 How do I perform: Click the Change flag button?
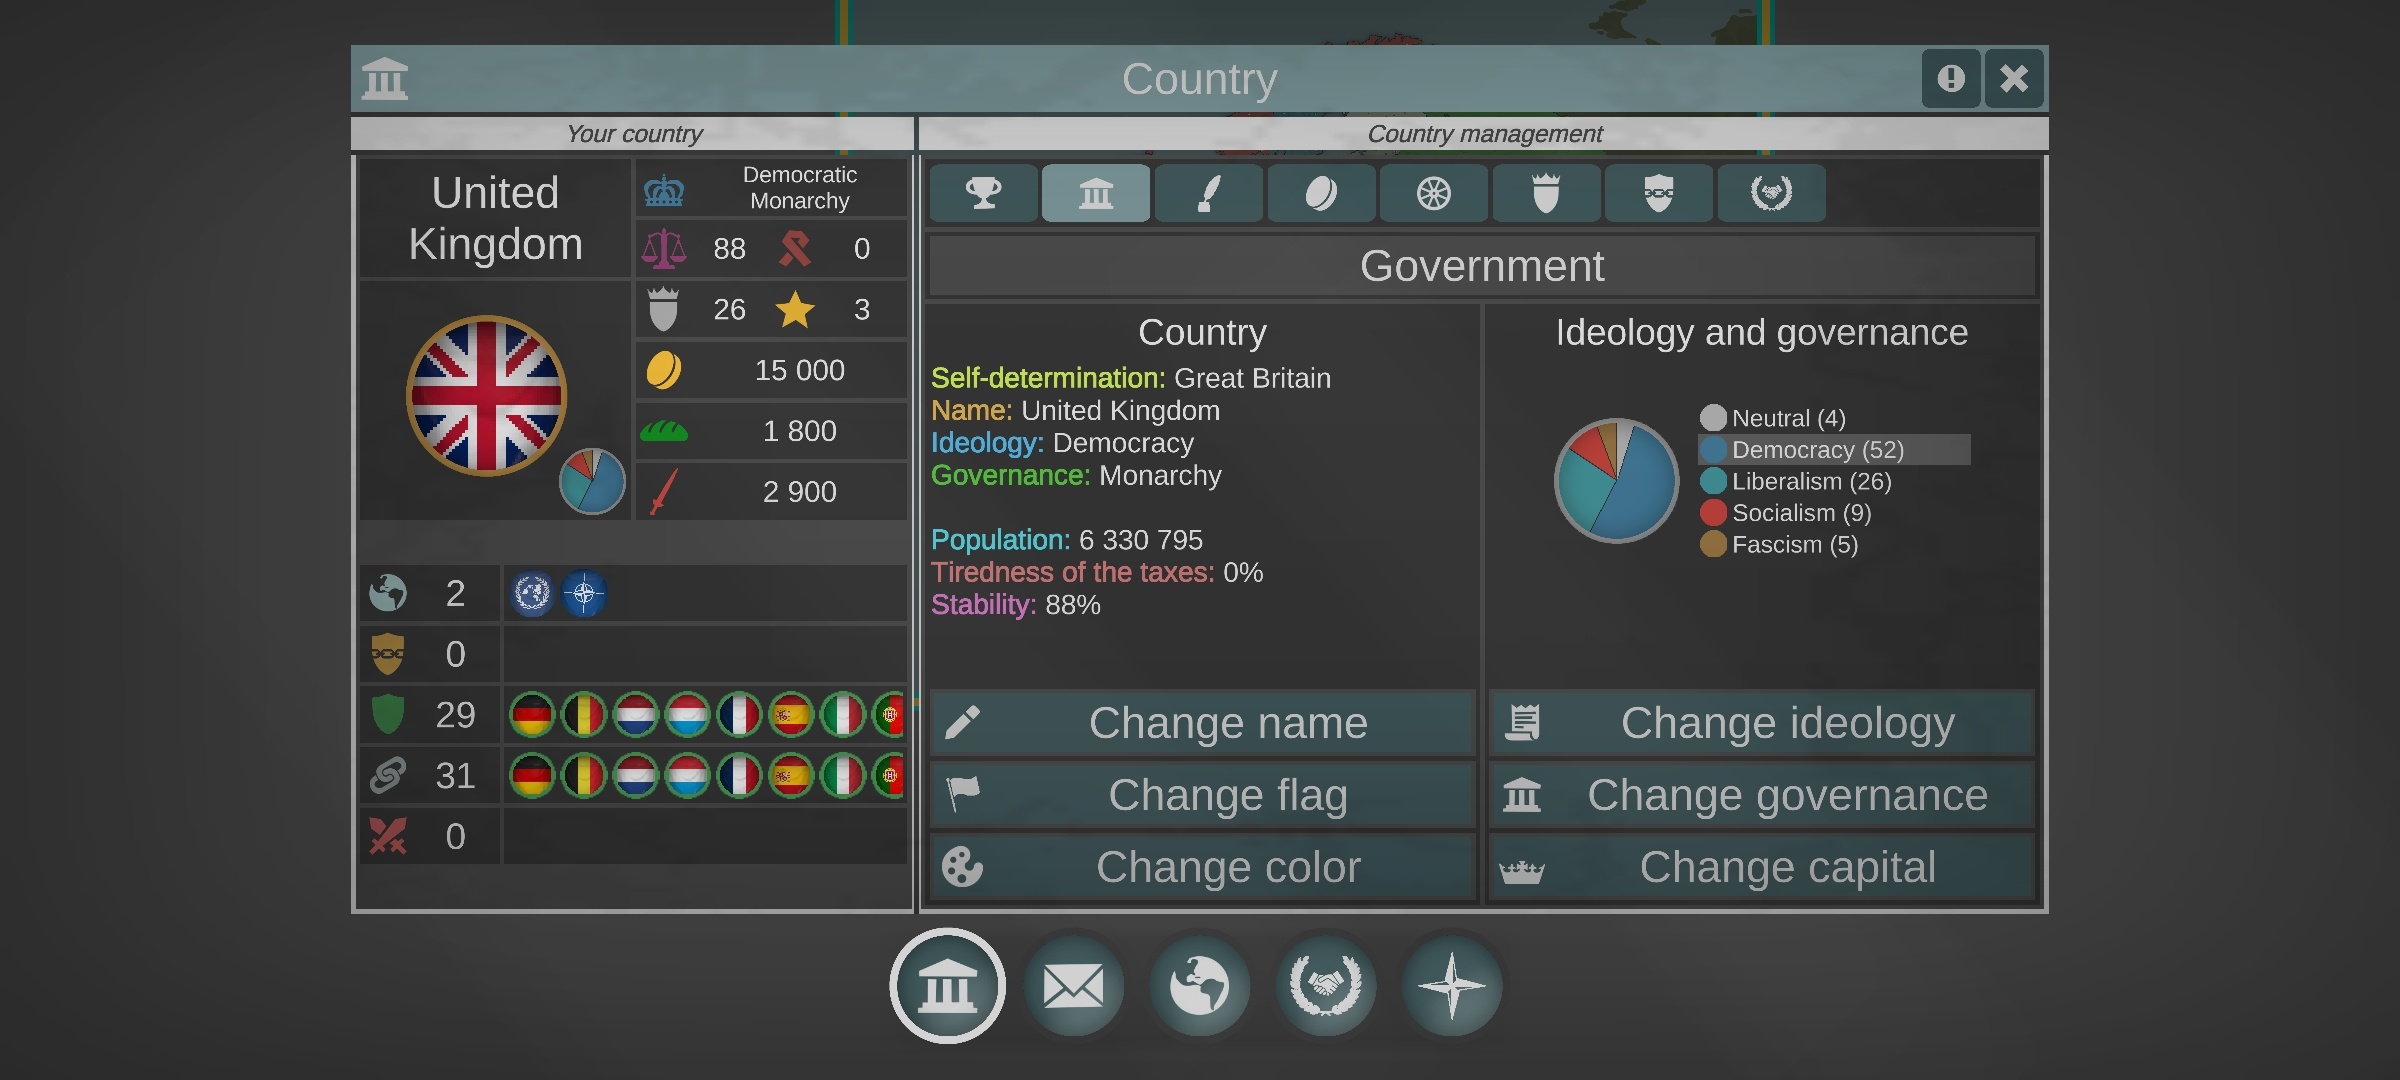(1203, 795)
